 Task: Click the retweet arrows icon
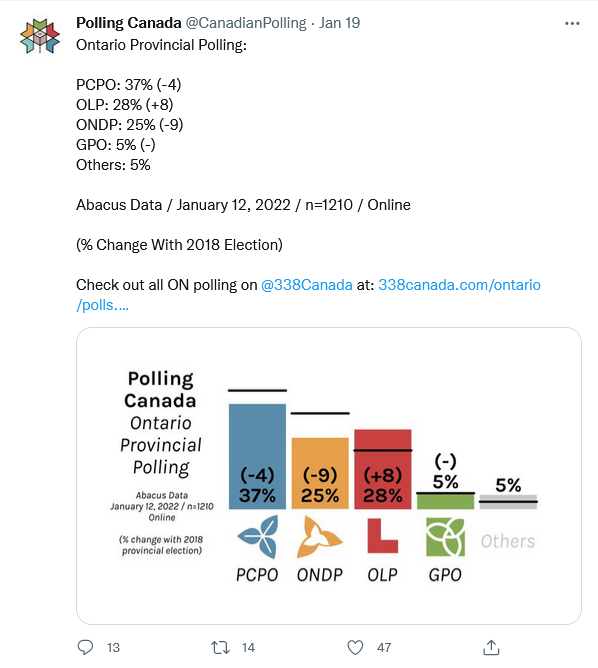coord(221,648)
